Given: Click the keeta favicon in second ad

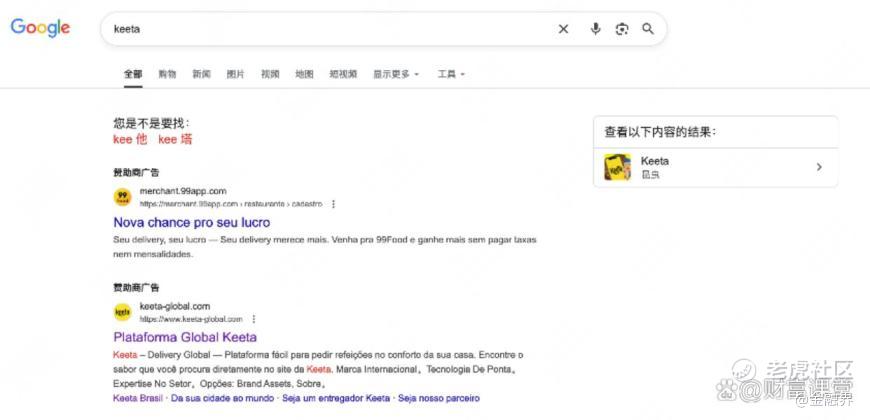Looking at the screenshot, I should (123, 312).
